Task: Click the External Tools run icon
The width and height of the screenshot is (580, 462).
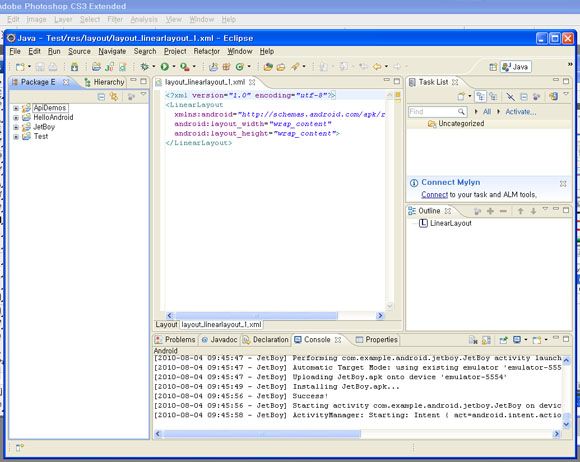Action: coord(184,67)
